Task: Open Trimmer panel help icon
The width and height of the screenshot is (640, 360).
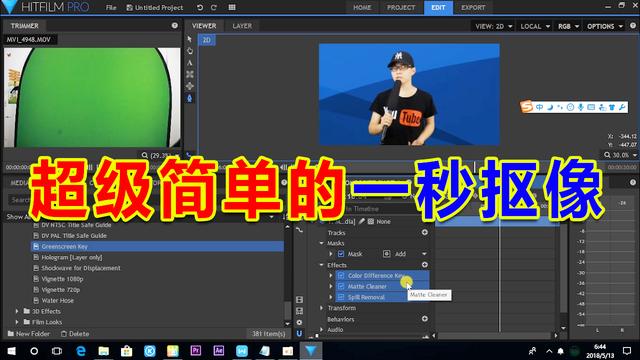Action: click(175, 25)
